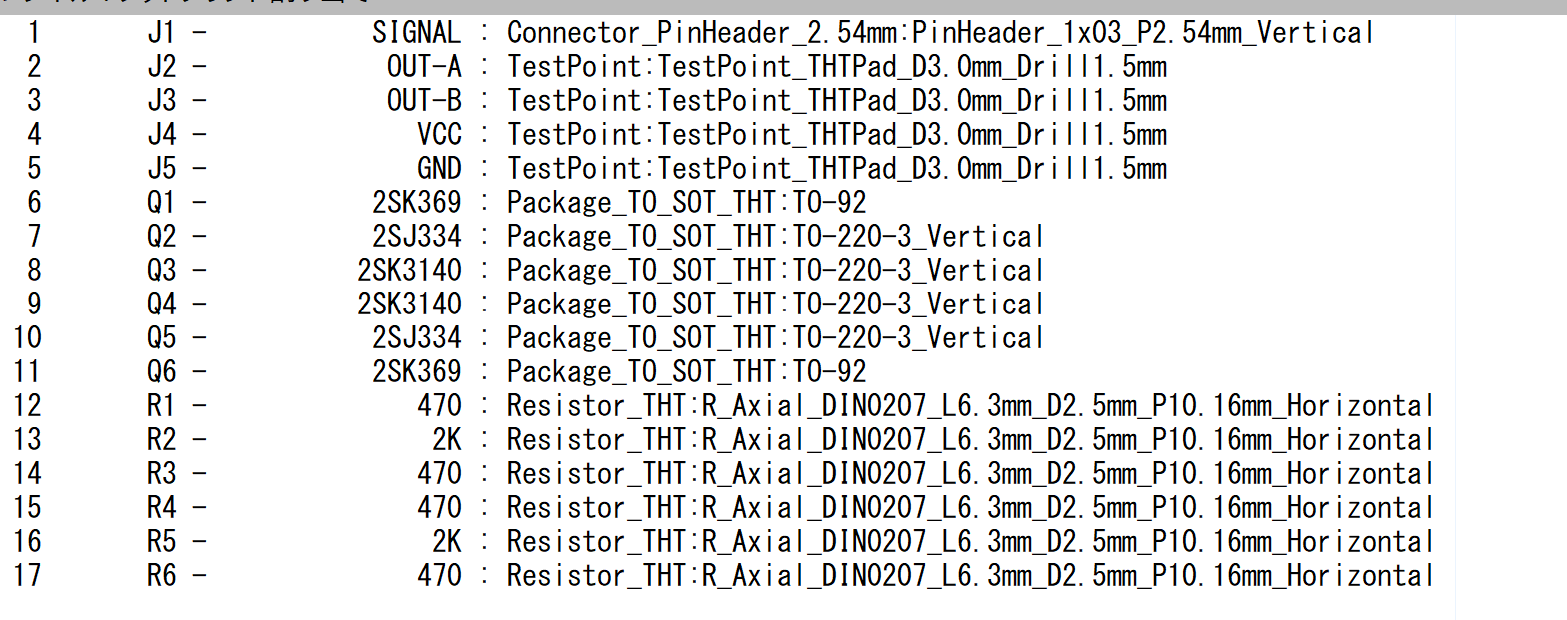Screen dimensions: 1567x620
Task: Select the 2K value for R2
Action: coord(446,440)
